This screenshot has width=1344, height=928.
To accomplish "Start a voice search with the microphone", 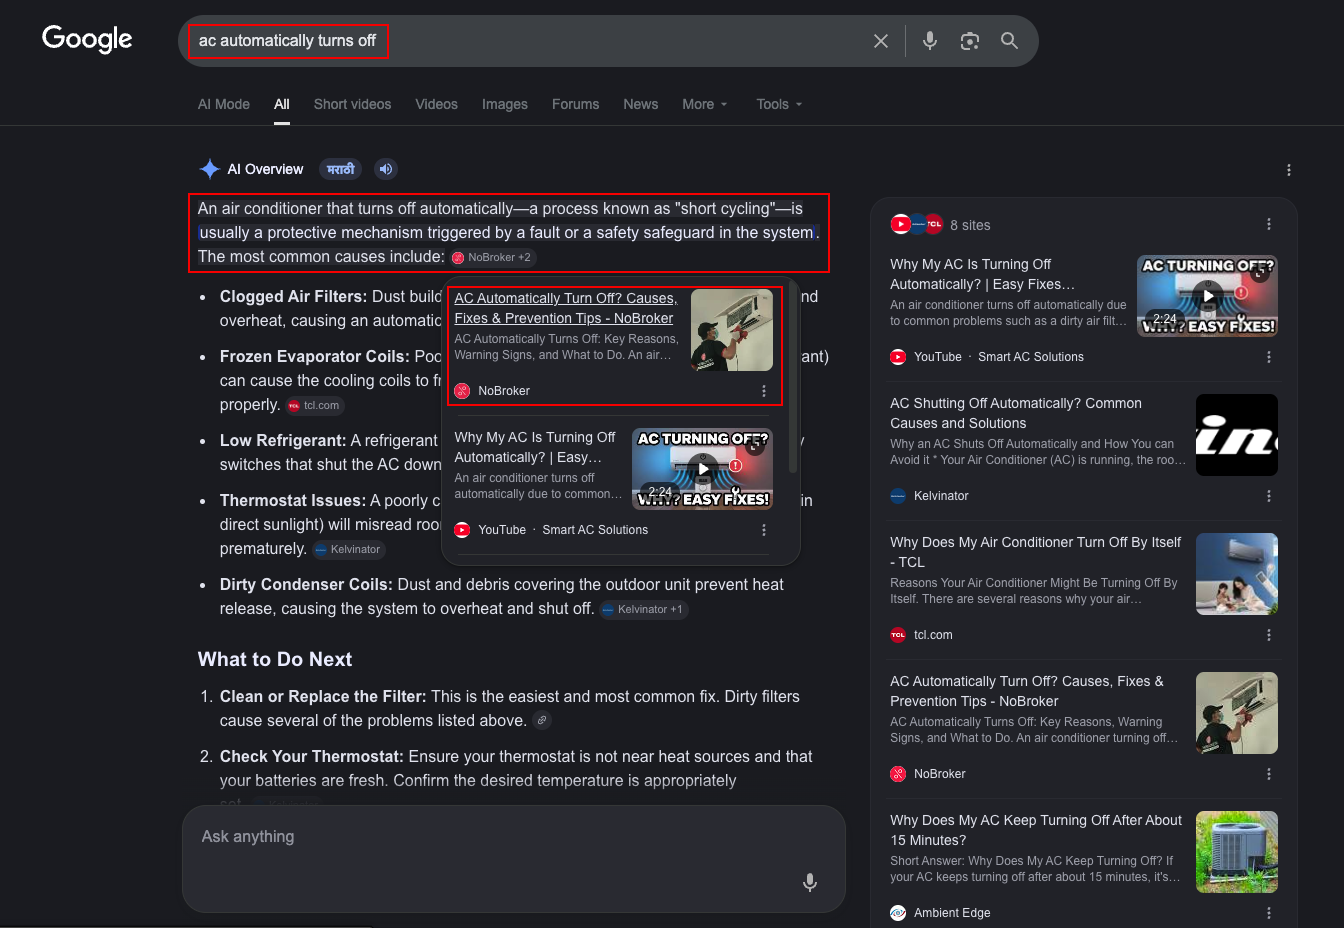I will [930, 41].
